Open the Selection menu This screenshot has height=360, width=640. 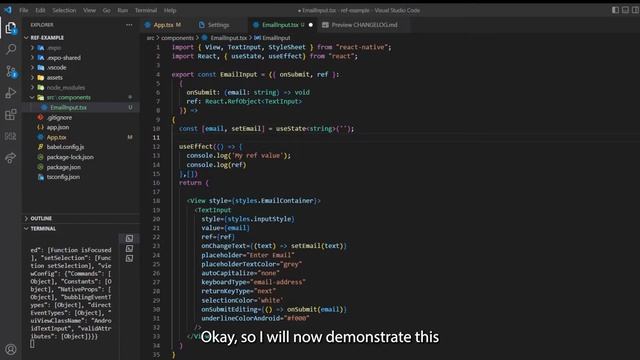(64, 10)
